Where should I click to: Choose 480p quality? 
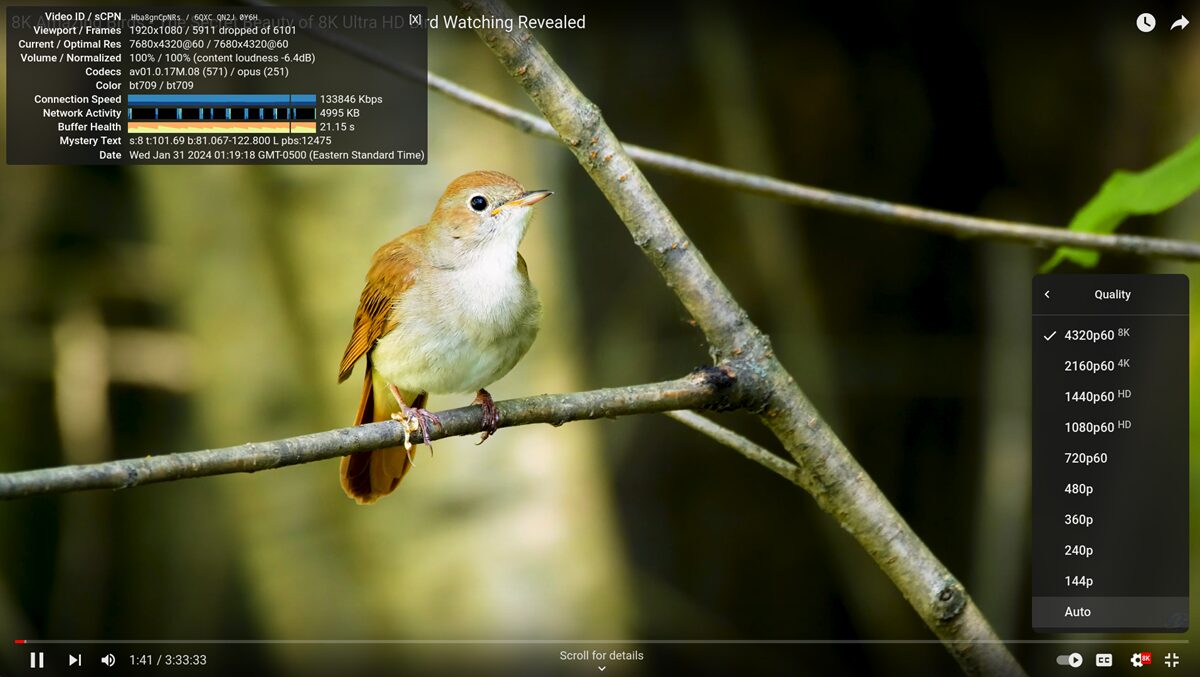(x=1110, y=489)
